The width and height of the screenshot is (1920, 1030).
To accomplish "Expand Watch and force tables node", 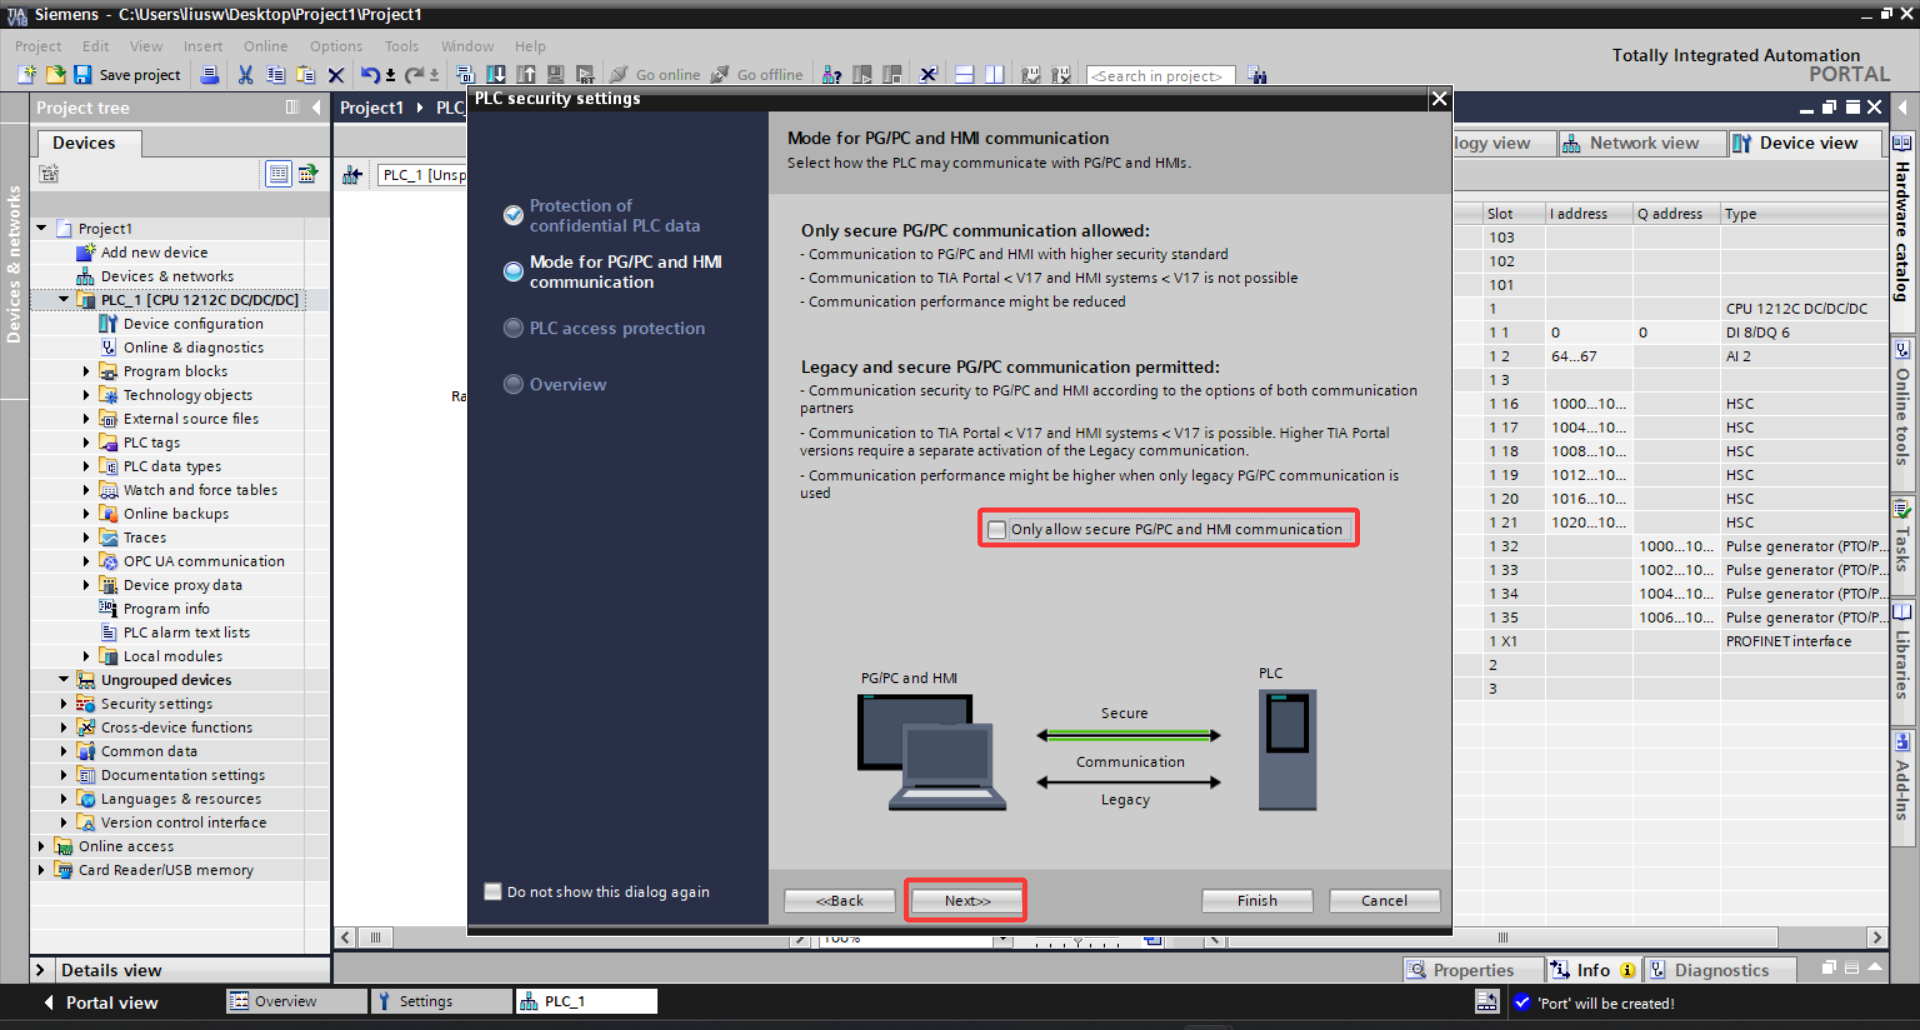I will click(86, 490).
